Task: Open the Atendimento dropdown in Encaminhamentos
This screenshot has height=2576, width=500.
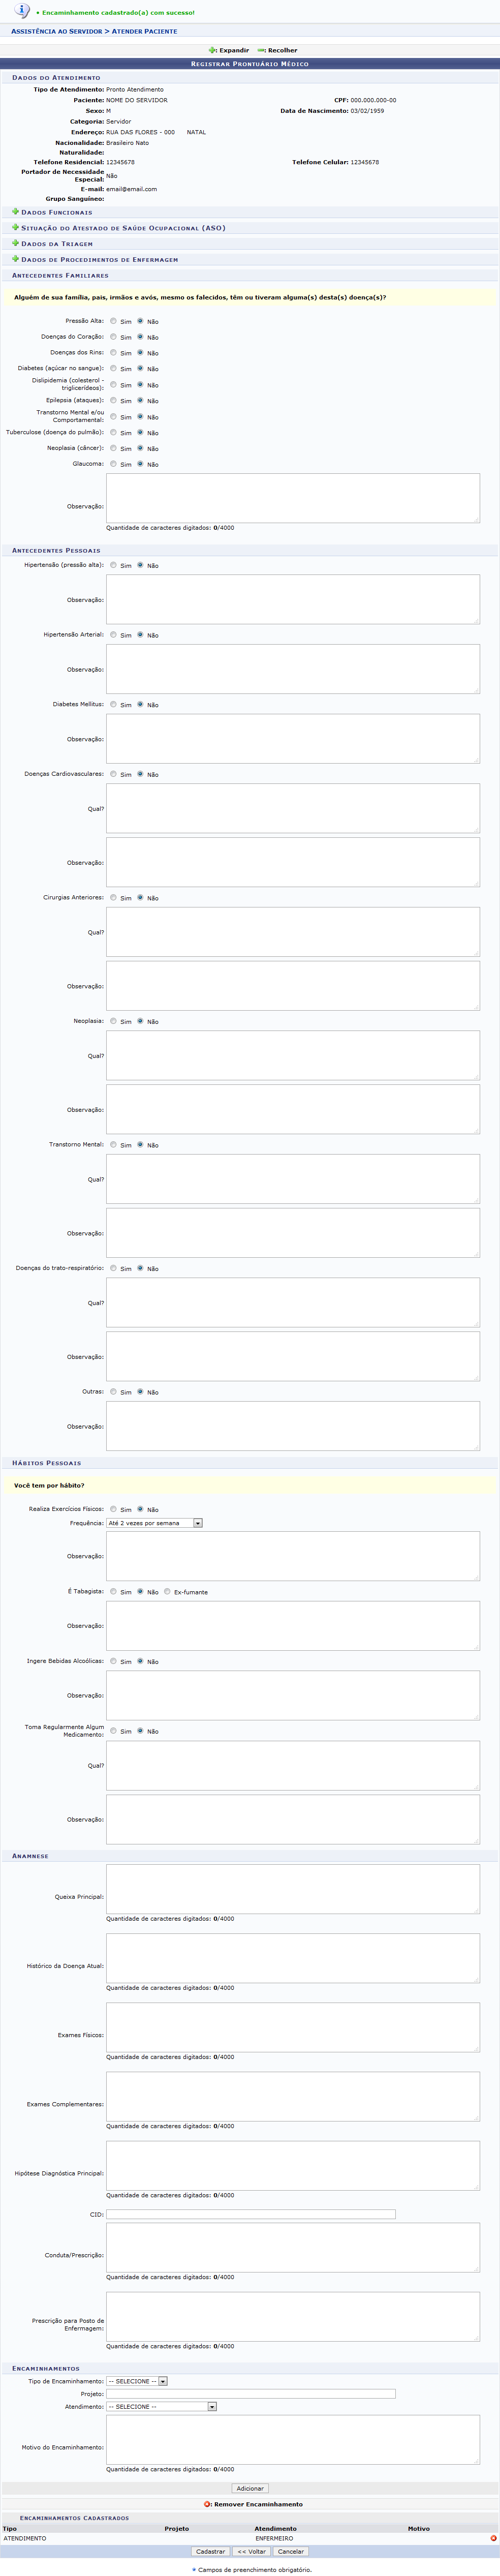Action: (161, 2406)
